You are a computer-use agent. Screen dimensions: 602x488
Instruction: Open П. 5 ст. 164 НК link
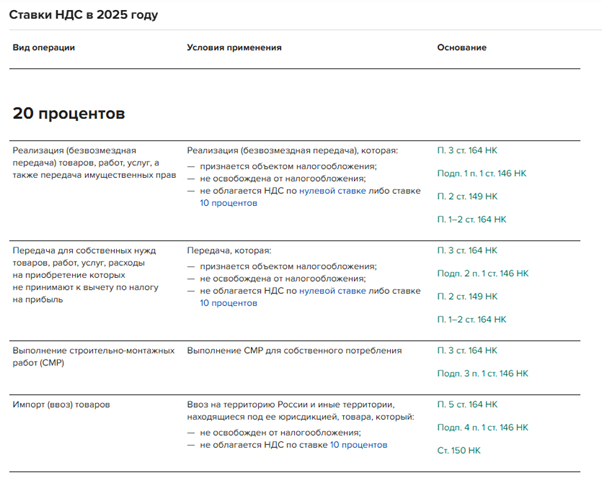[x=466, y=404]
